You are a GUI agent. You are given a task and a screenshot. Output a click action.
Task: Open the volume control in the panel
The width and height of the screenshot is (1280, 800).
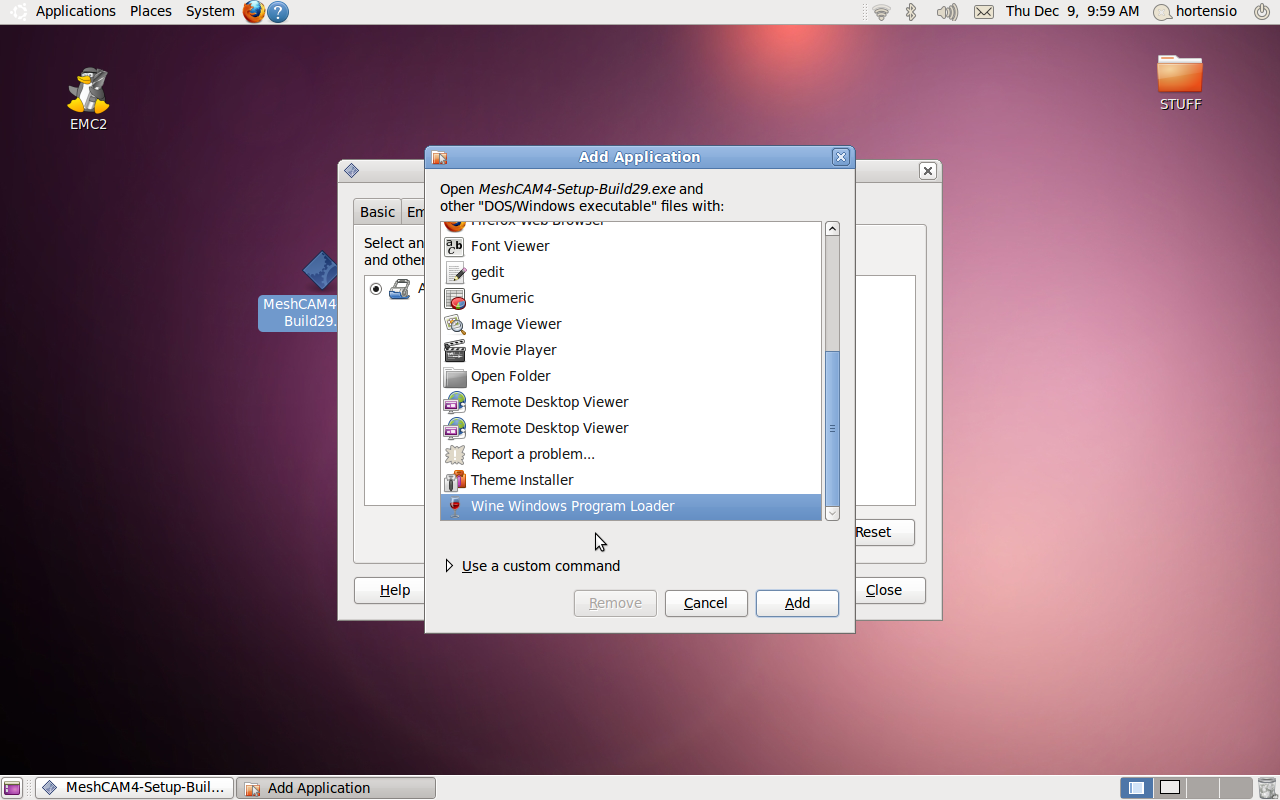tap(946, 12)
